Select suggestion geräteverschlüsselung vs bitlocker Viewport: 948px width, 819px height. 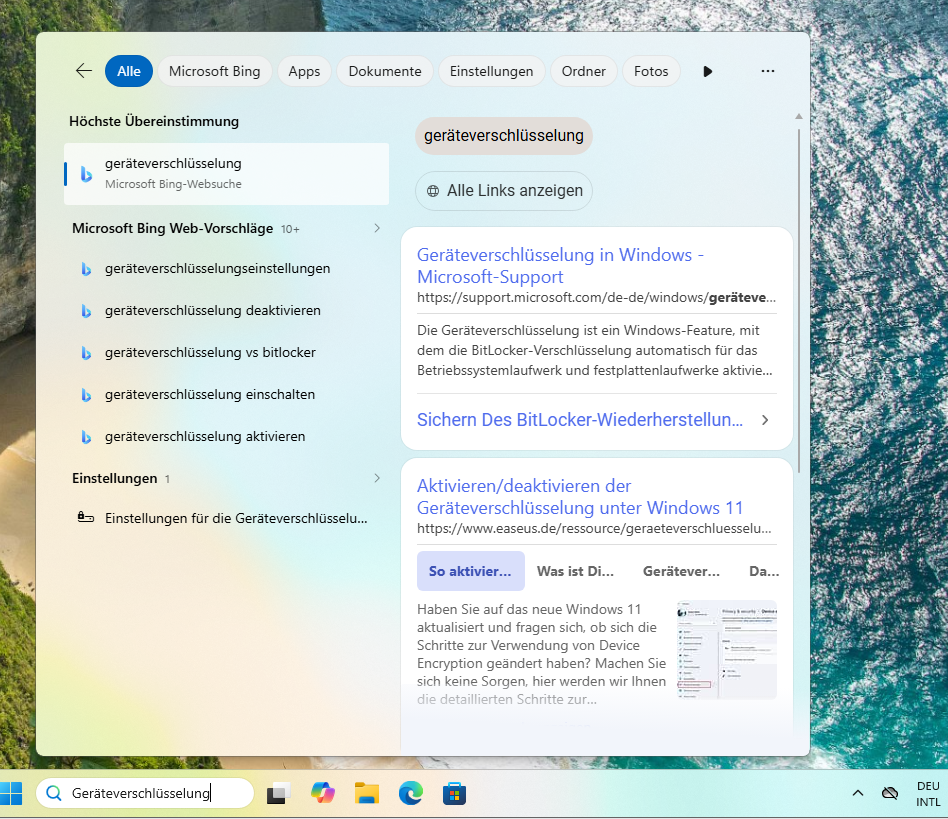click(x=226, y=353)
